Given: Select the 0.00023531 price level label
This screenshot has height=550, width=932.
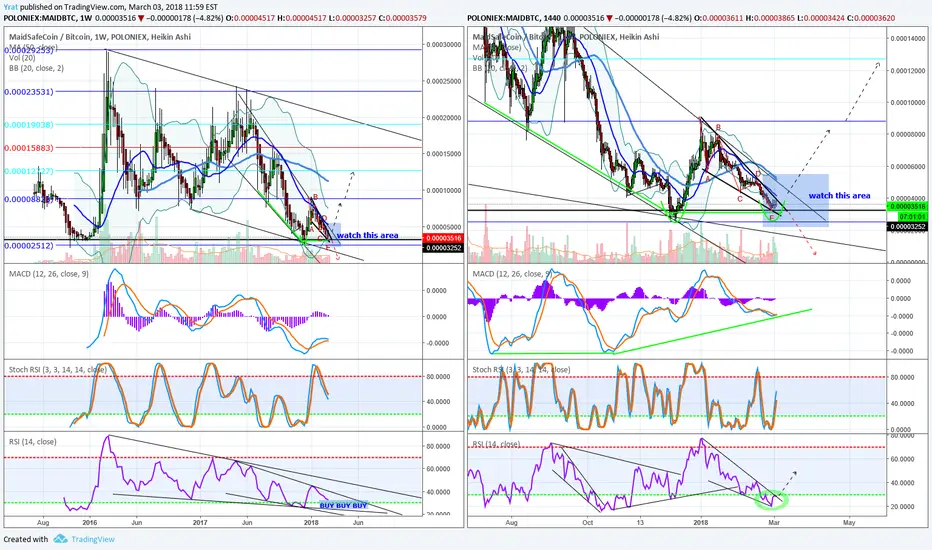Looking at the screenshot, I should (29, 92).
